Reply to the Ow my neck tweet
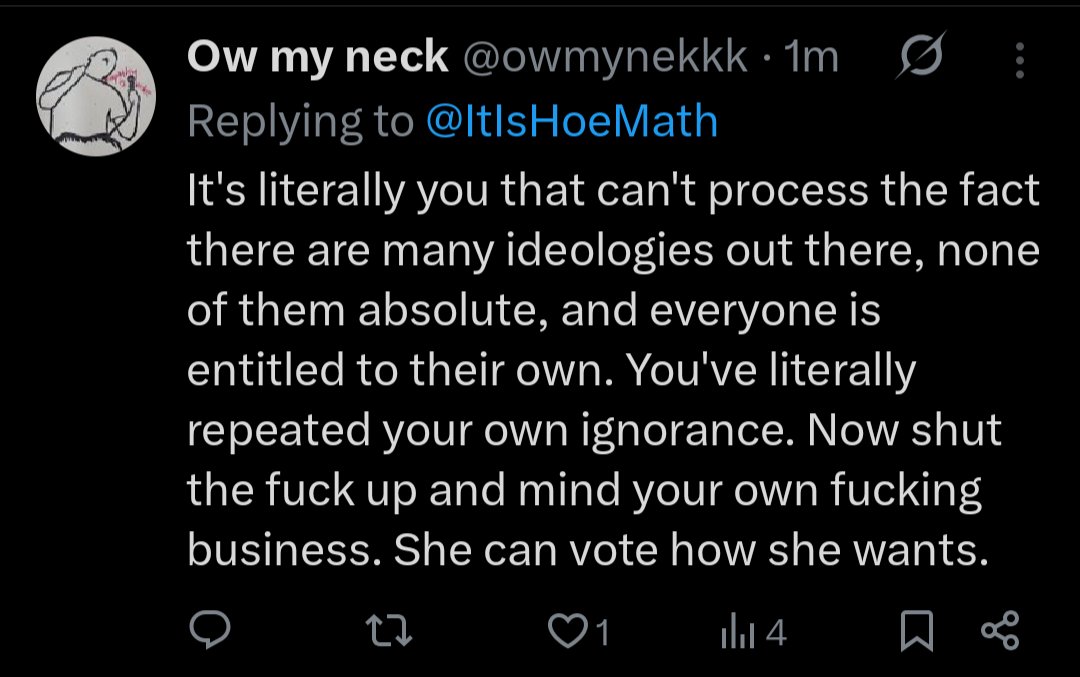The image size is (1080, 677). 210,631
